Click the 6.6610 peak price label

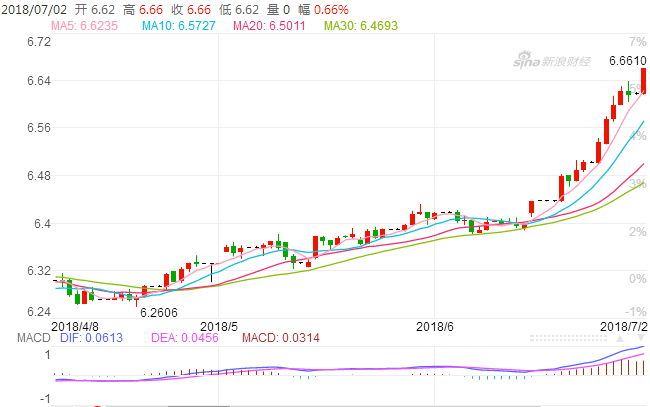626,61
